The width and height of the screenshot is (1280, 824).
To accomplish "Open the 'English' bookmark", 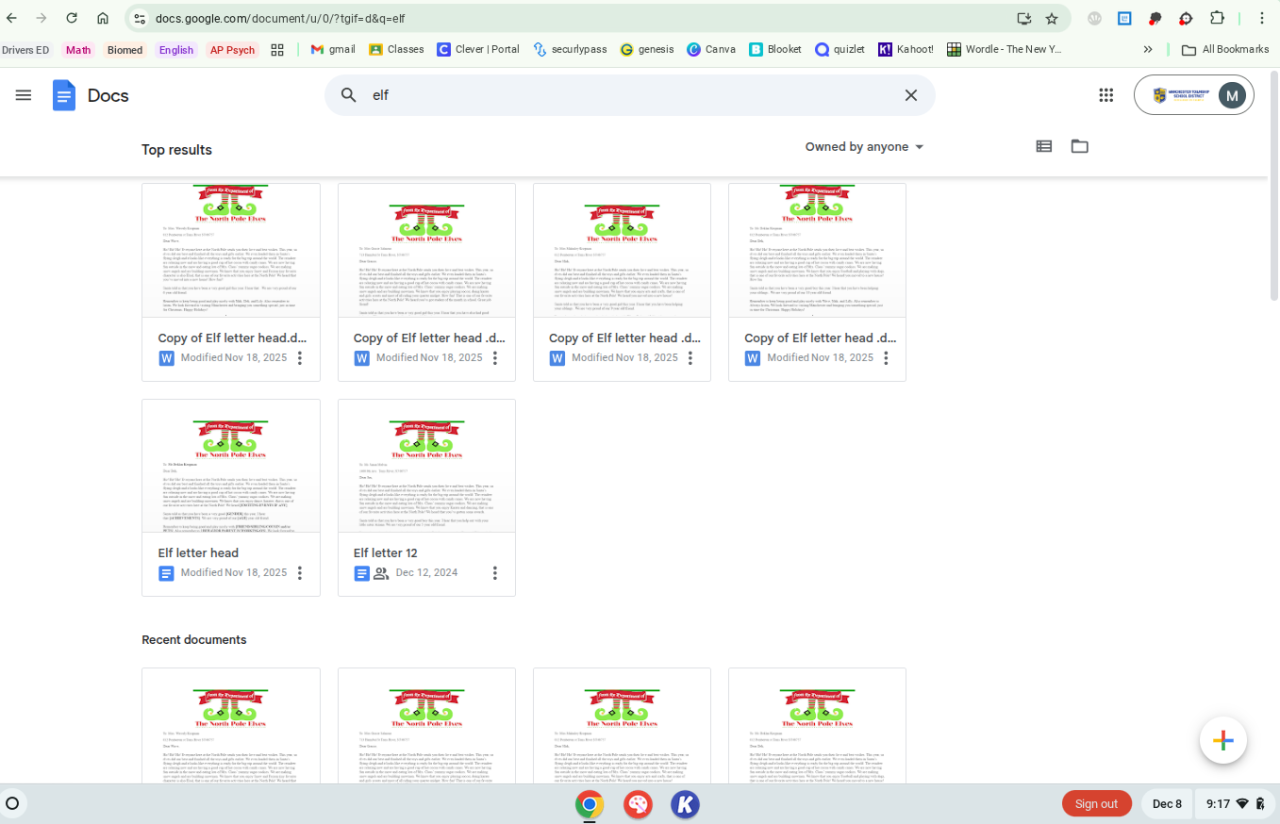I will pos(176,50).
